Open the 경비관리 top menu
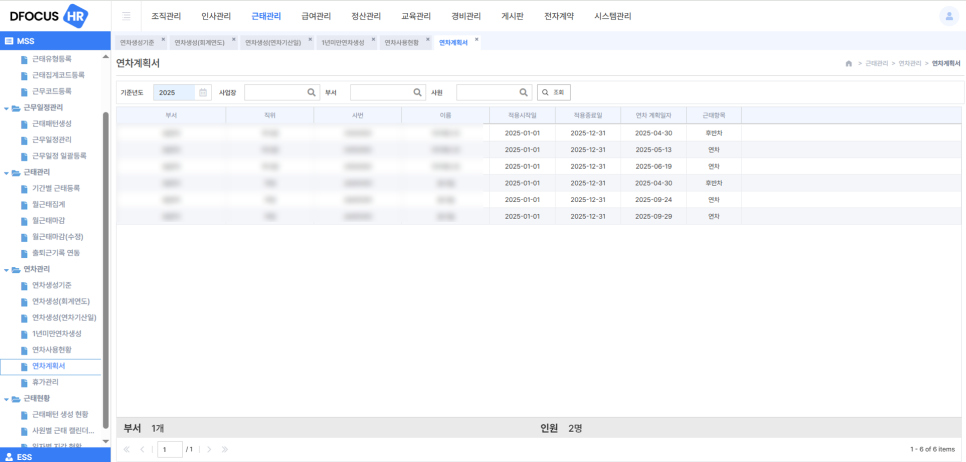This screenshot has width=966, height=462. [x=466, y=17]
